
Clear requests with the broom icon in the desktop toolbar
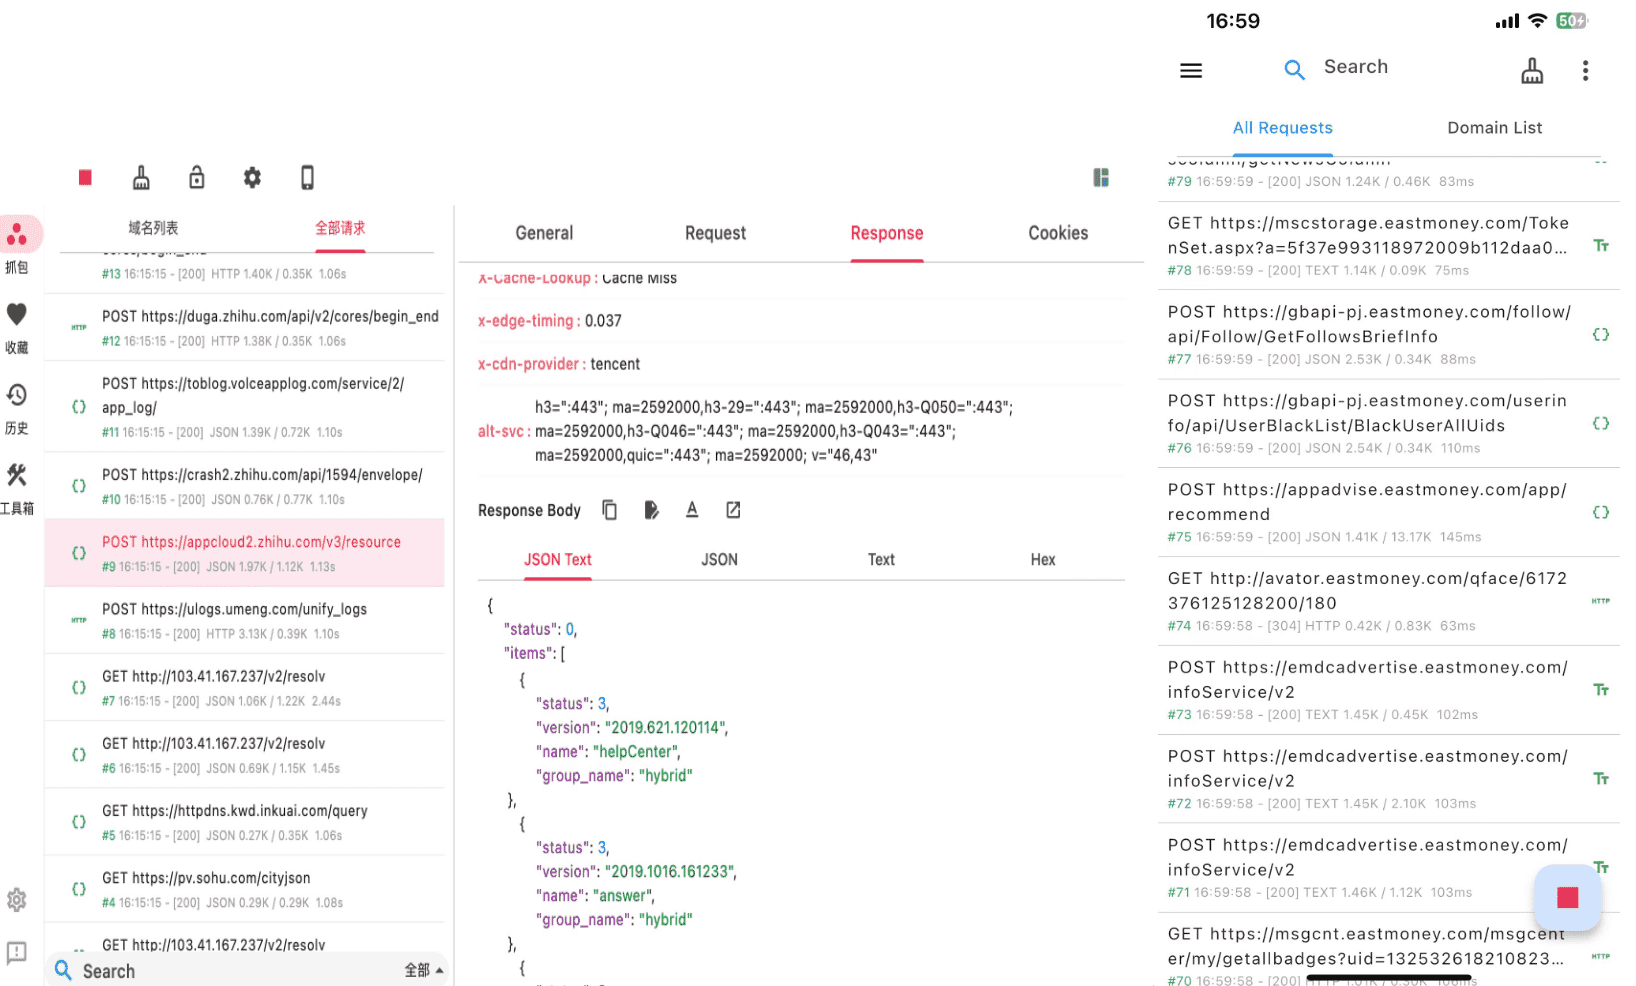pyautogui.click(x=141, y=178)
